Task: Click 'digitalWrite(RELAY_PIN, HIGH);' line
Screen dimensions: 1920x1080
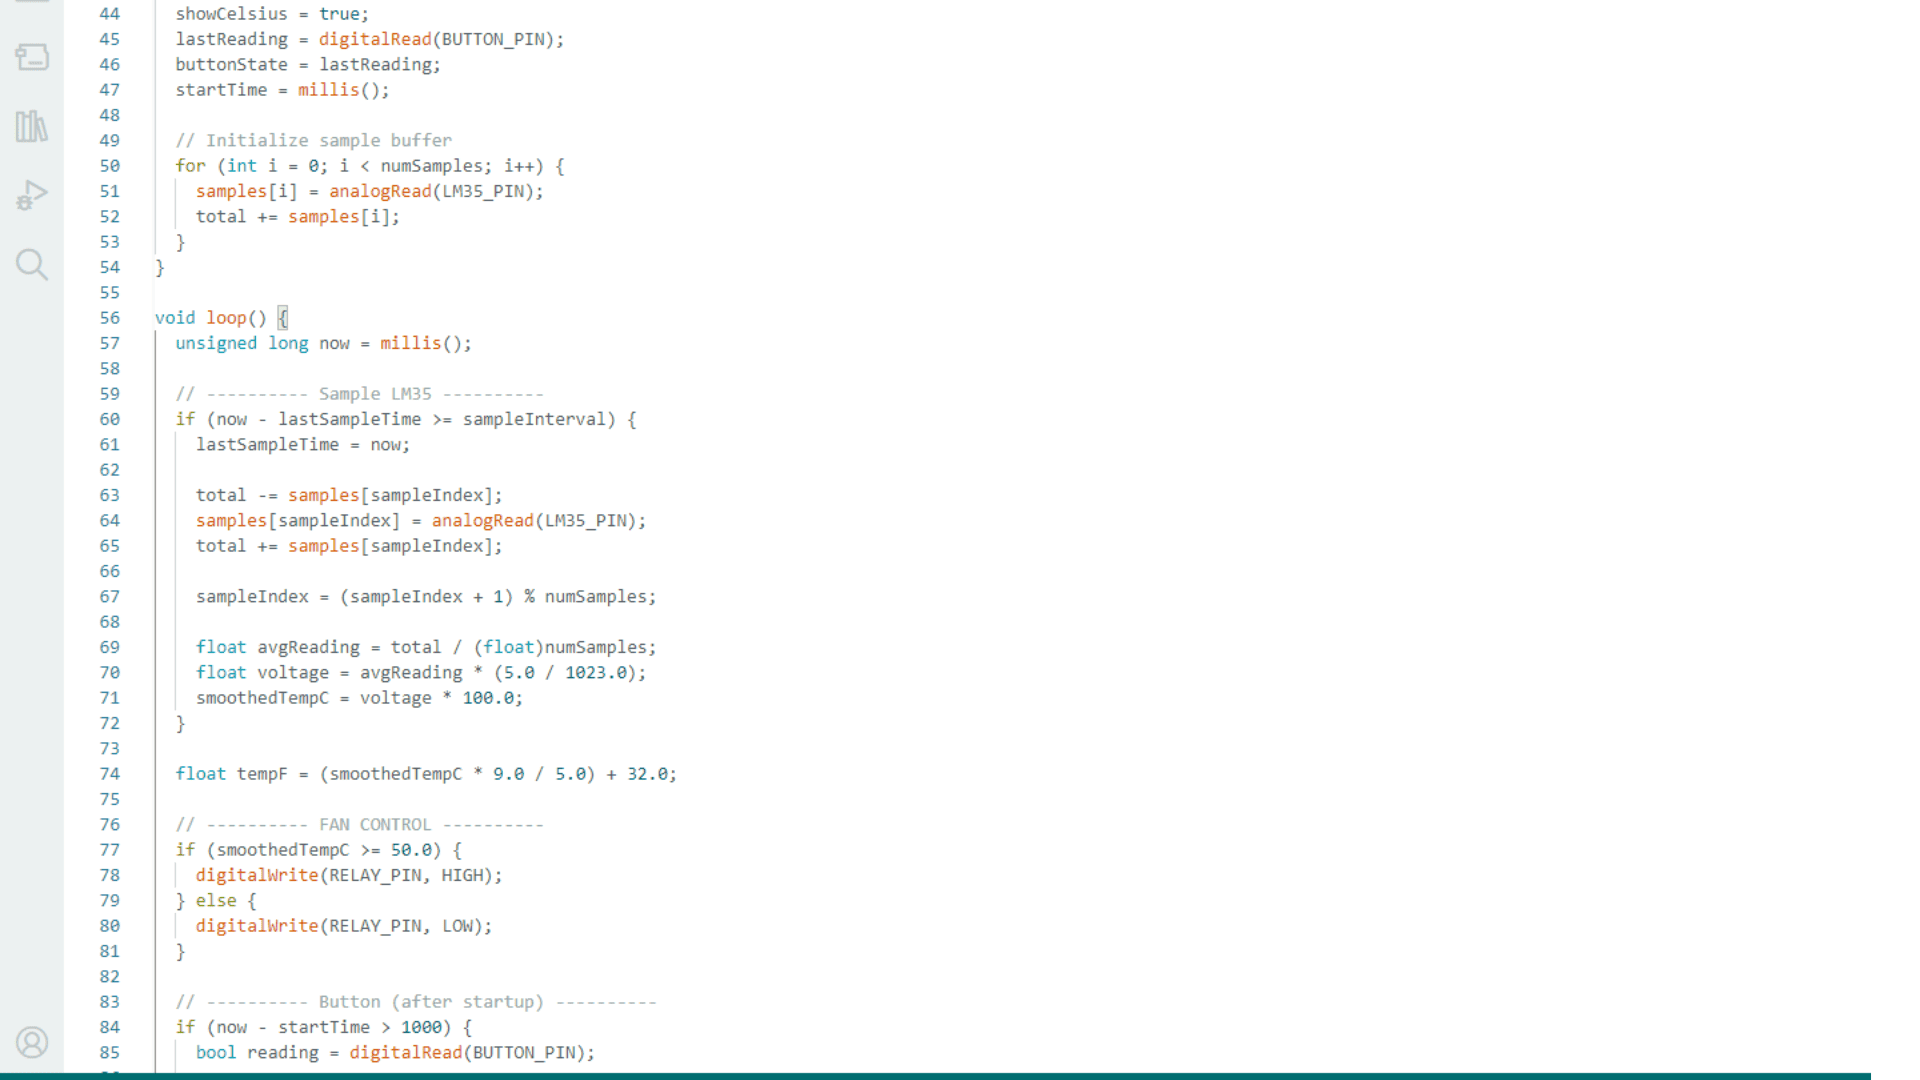Action: click(x=349, y=876)
